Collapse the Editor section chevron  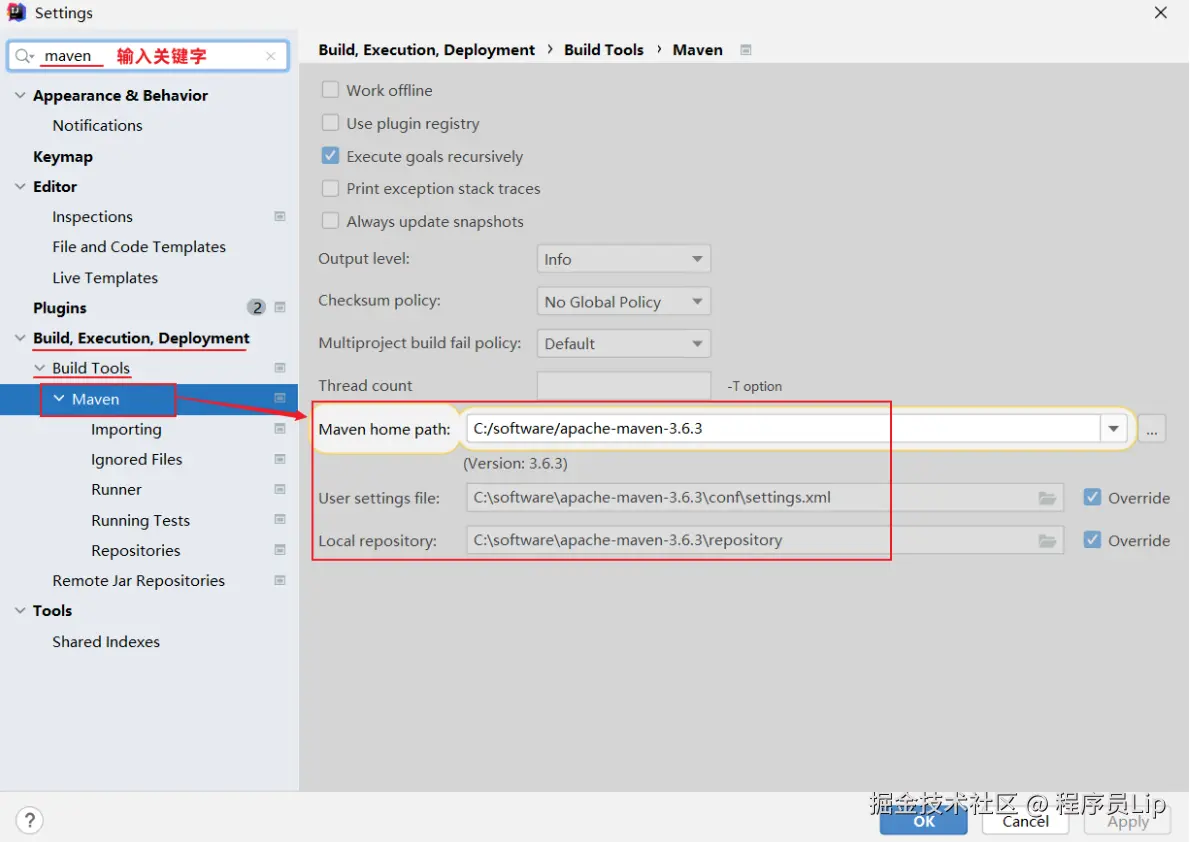tap(20, 186)
